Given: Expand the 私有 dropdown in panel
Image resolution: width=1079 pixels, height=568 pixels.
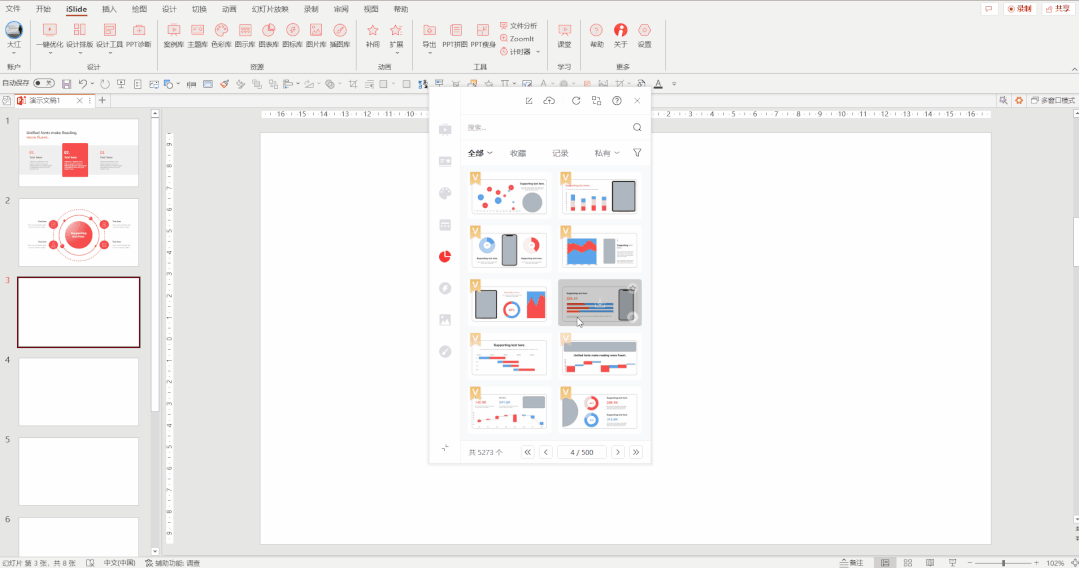Looking at the screenshot, I should click(607, 153).
